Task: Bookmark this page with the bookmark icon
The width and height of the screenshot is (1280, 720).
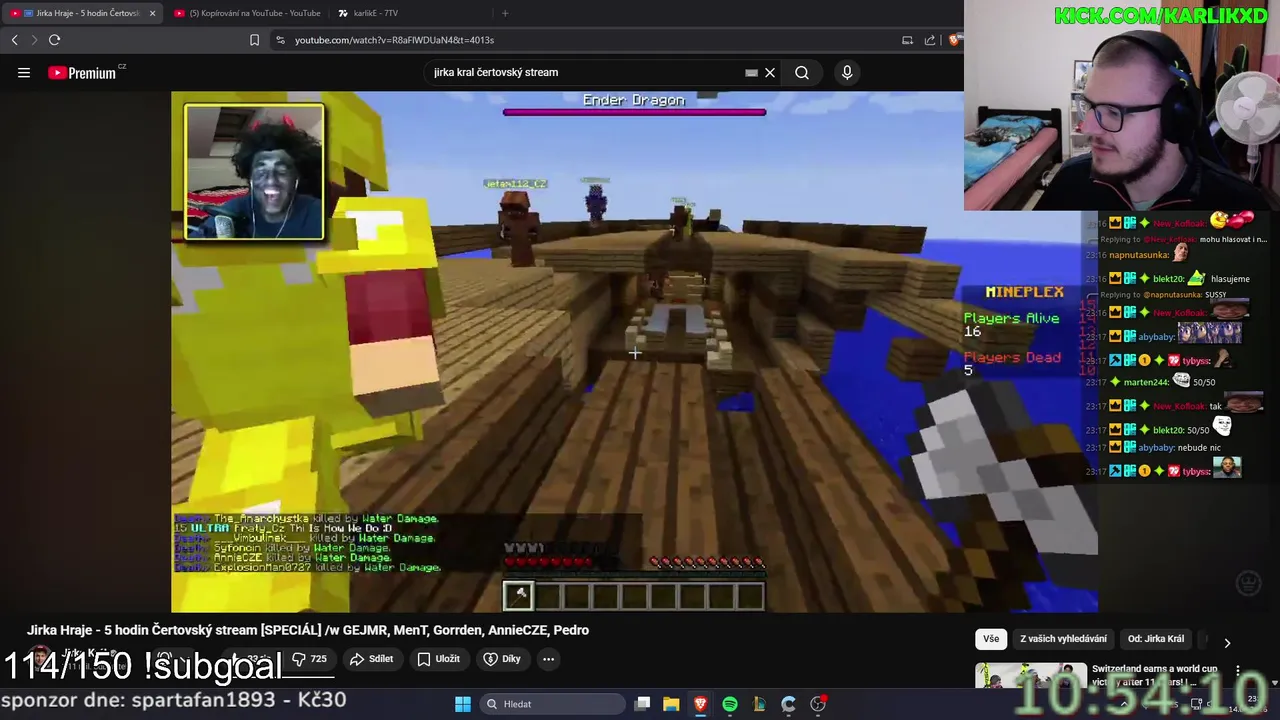Action: pos(254,40)
